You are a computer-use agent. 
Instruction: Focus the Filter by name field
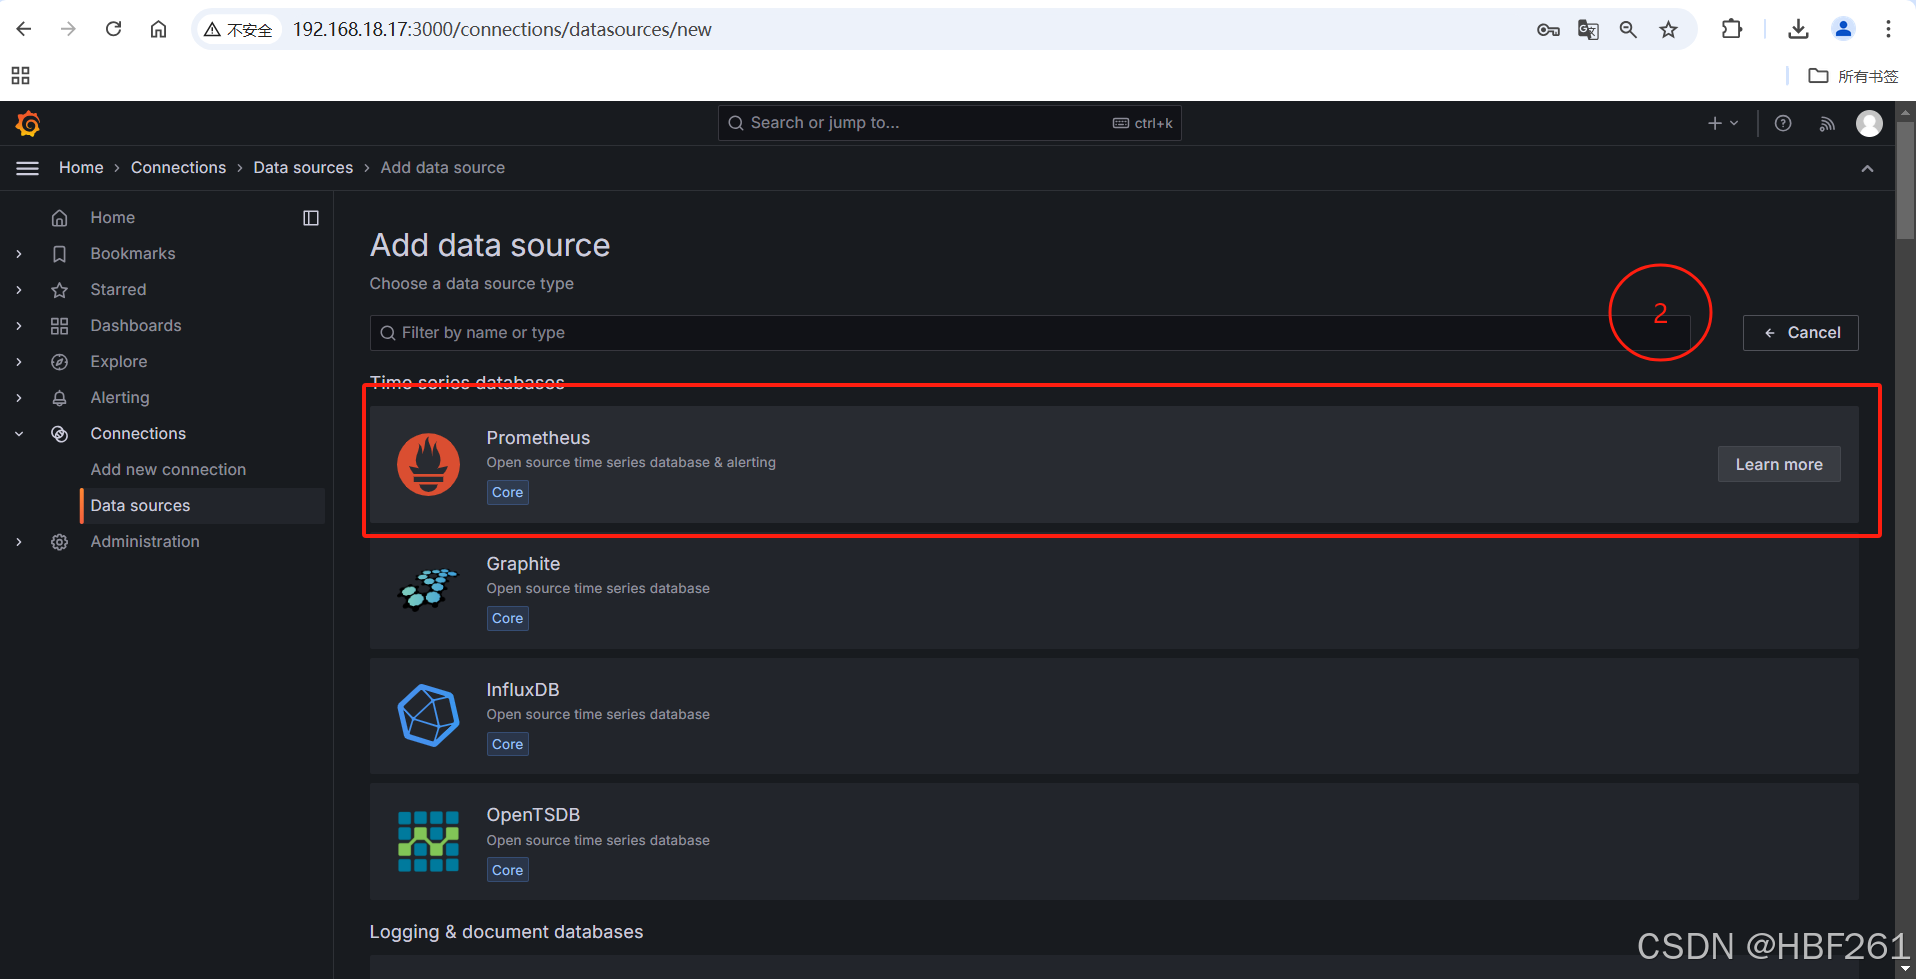point(1030,333)
